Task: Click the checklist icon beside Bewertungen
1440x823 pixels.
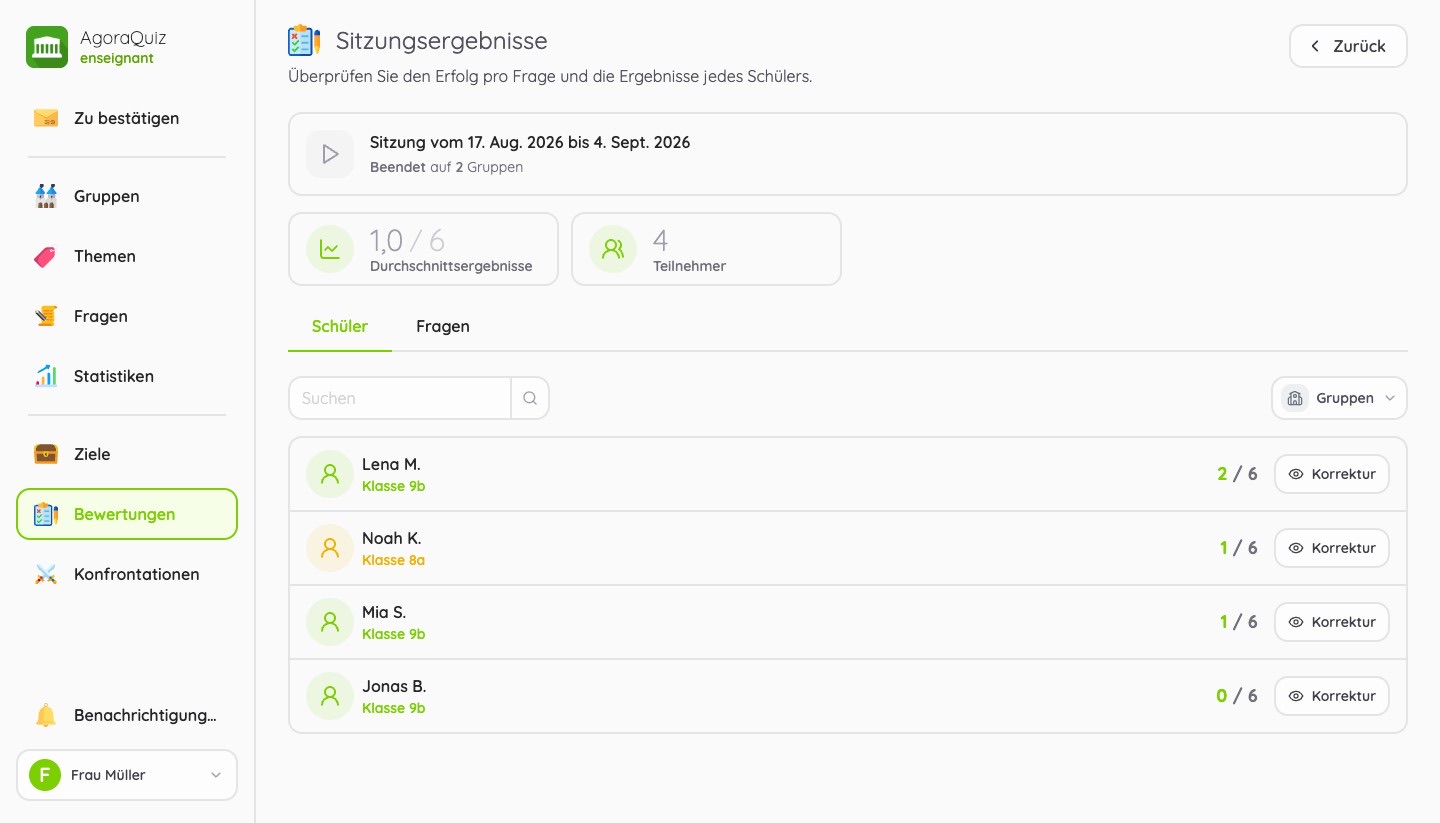Action: tap(46, 514)
